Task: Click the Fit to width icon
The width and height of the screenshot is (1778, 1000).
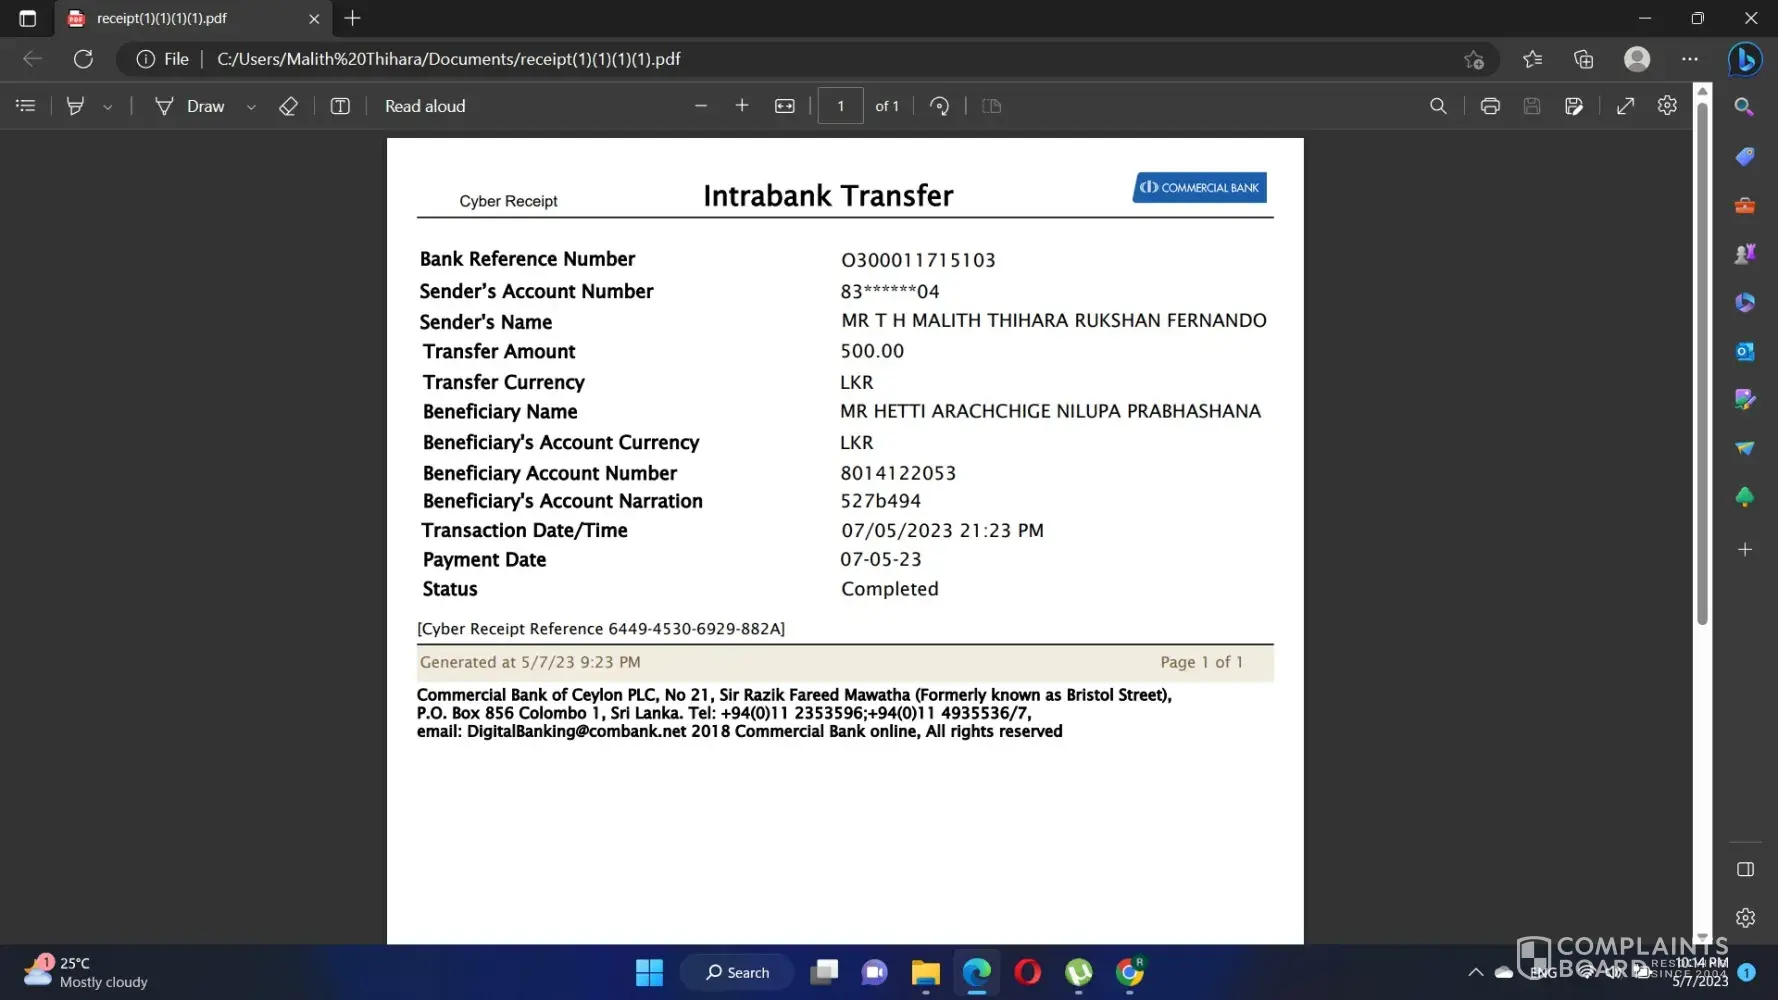Action: (x=785, y=106)
